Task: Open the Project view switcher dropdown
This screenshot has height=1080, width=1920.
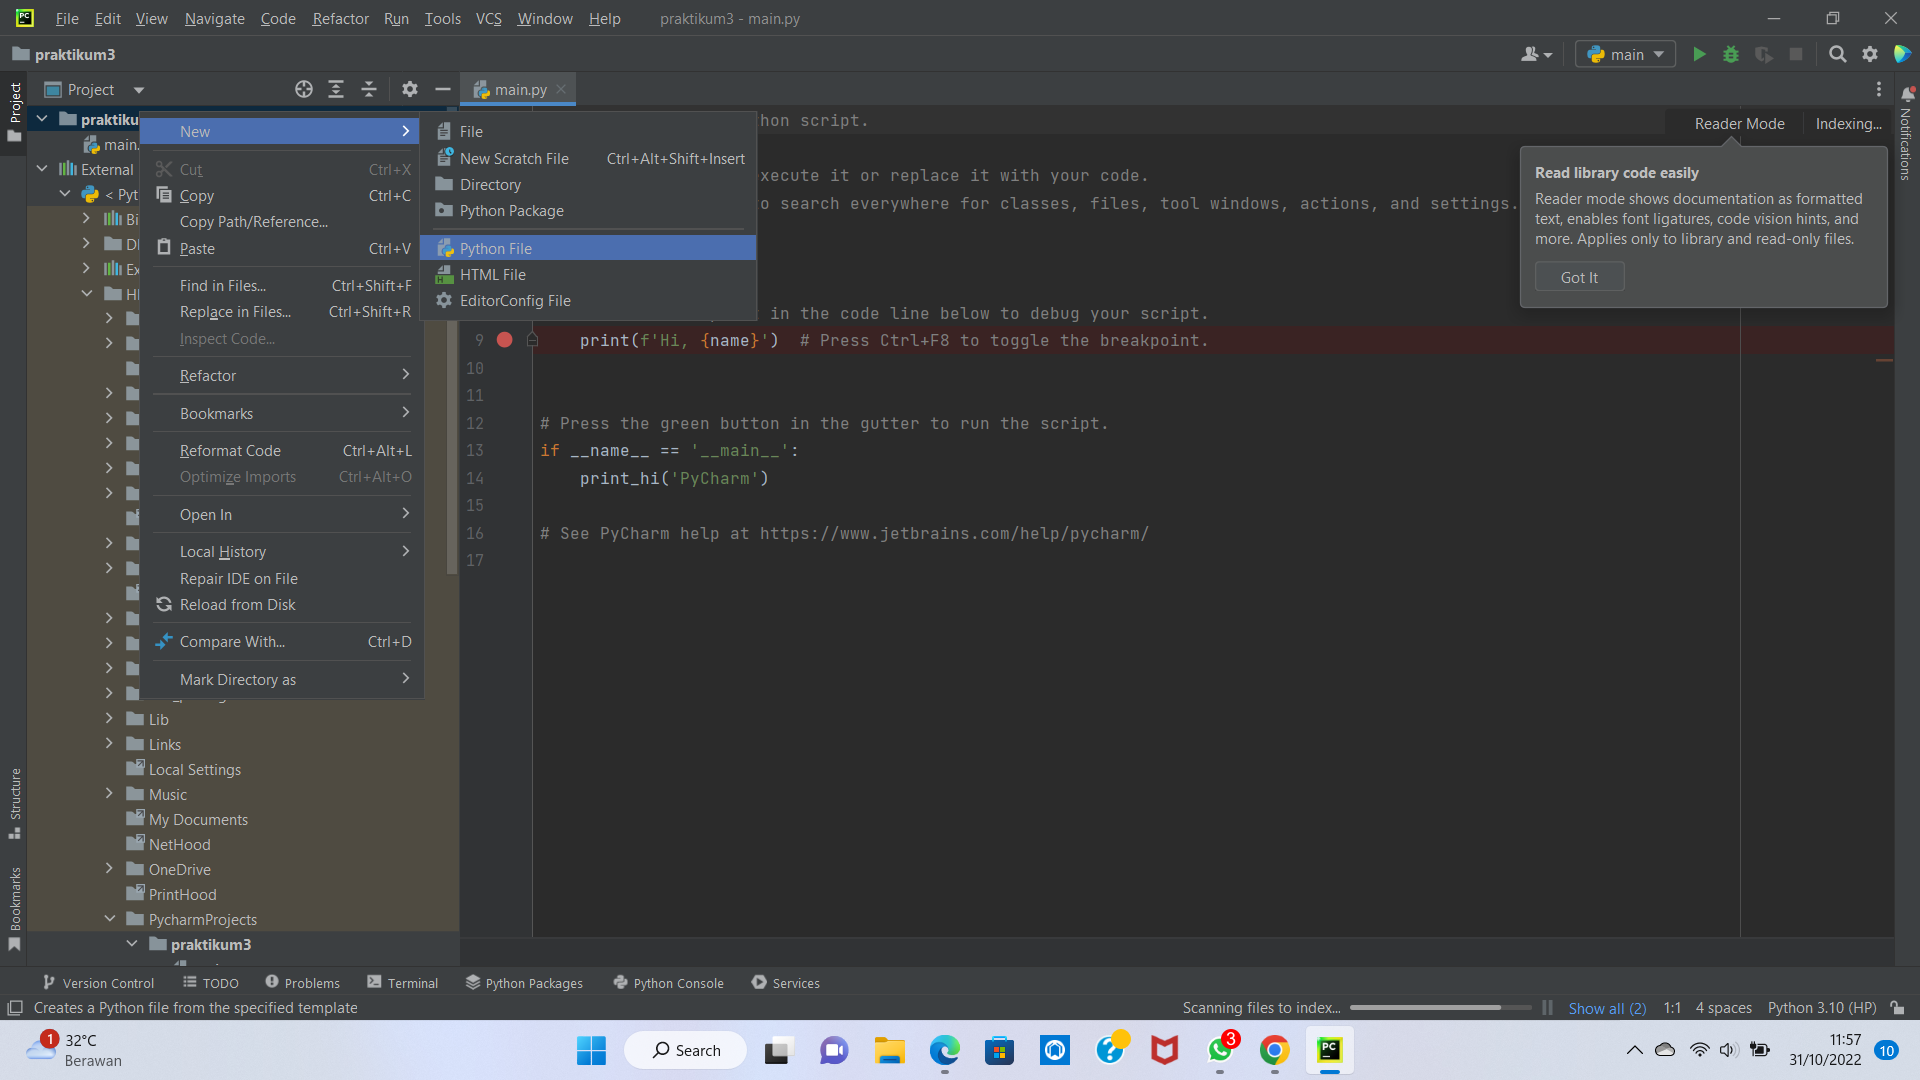Action: (138, 89)
